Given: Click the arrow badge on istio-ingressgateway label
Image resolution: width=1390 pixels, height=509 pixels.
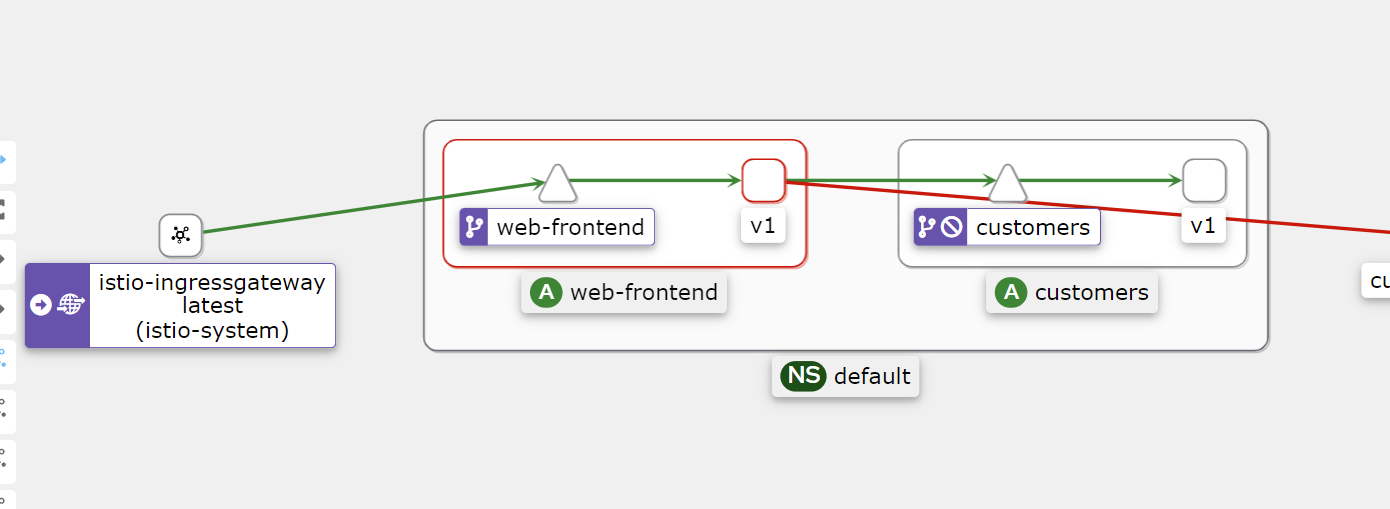Looking at the screenshot, I should coord(41,305).
